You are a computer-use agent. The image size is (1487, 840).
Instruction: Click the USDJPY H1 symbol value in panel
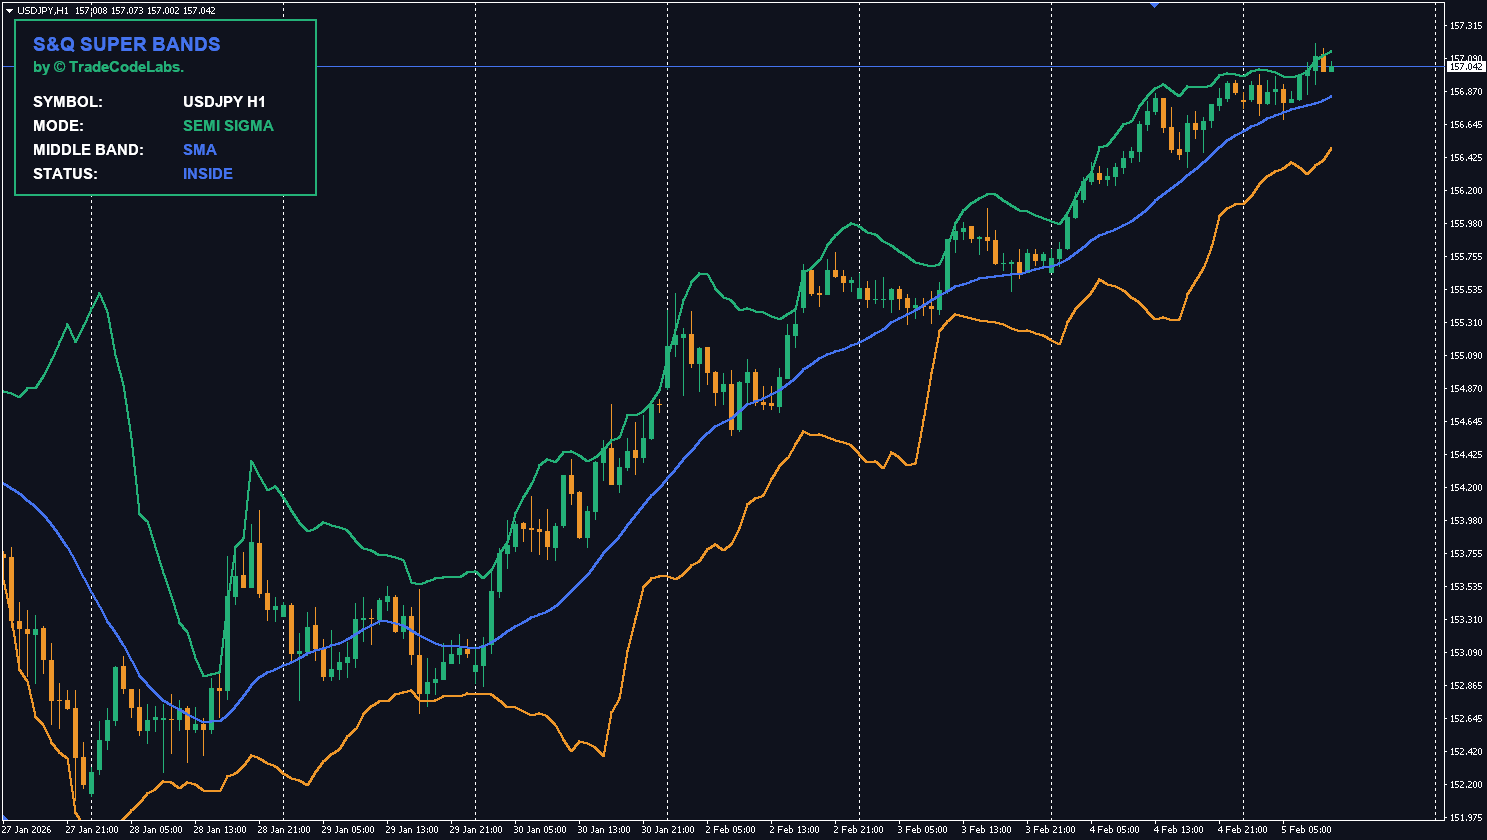pos(224,102)
